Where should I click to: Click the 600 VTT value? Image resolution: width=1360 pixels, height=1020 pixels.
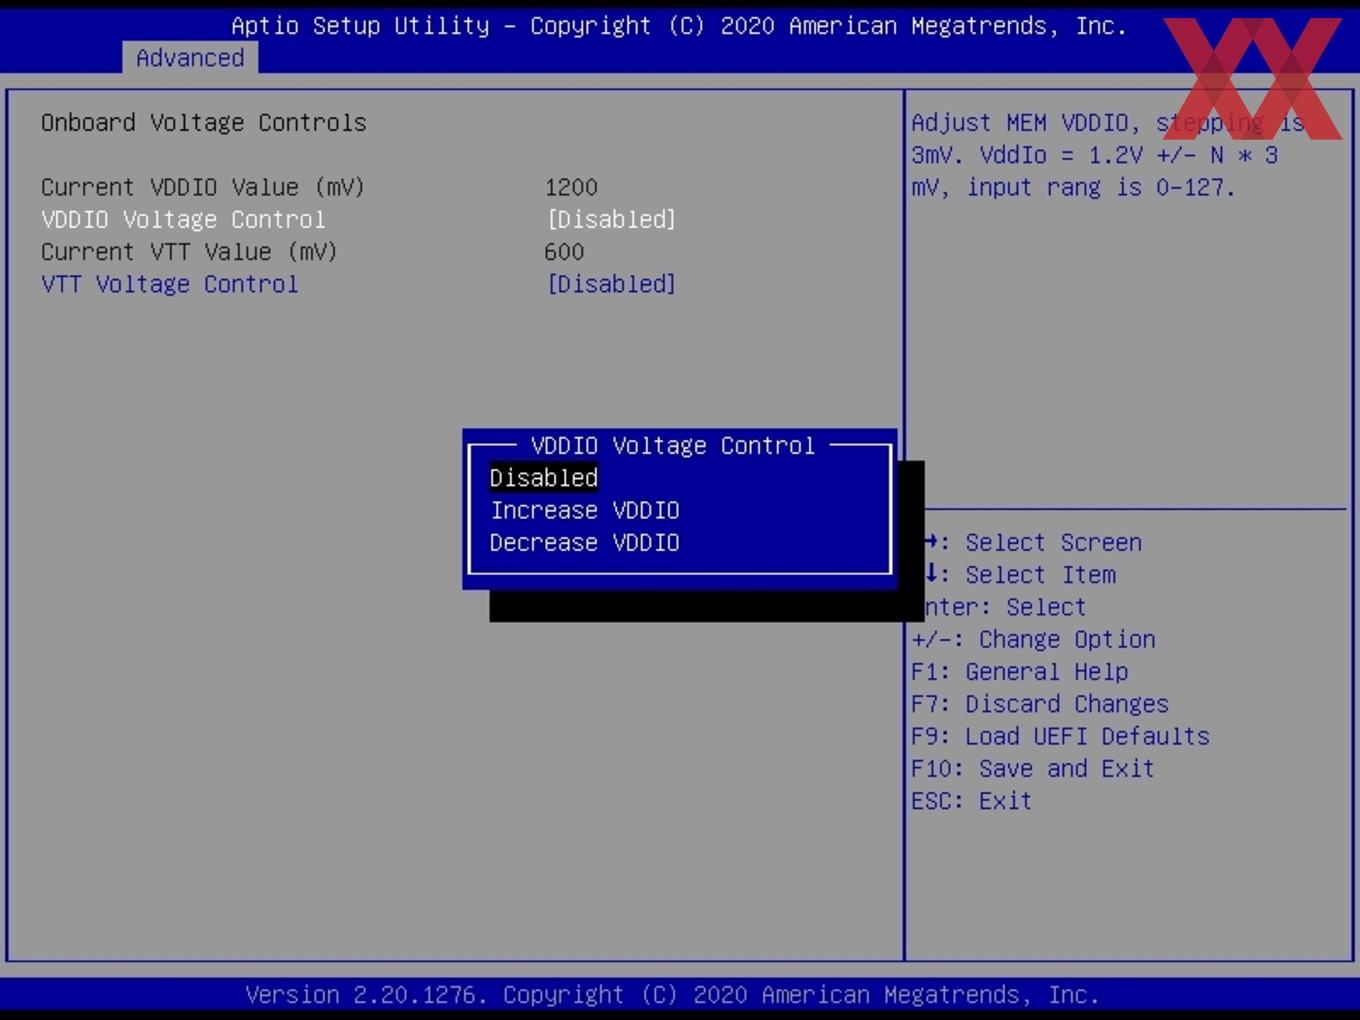tap(564, 252)
